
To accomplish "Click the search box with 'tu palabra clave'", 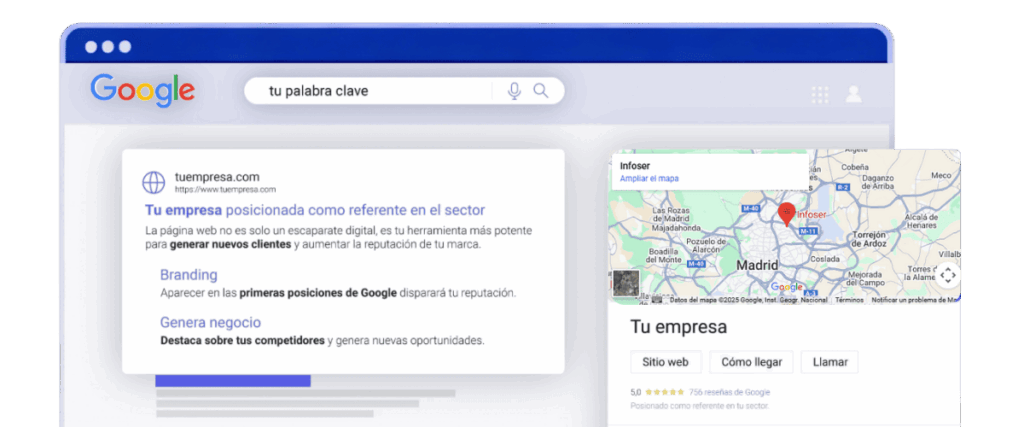I will pos(404,91).
